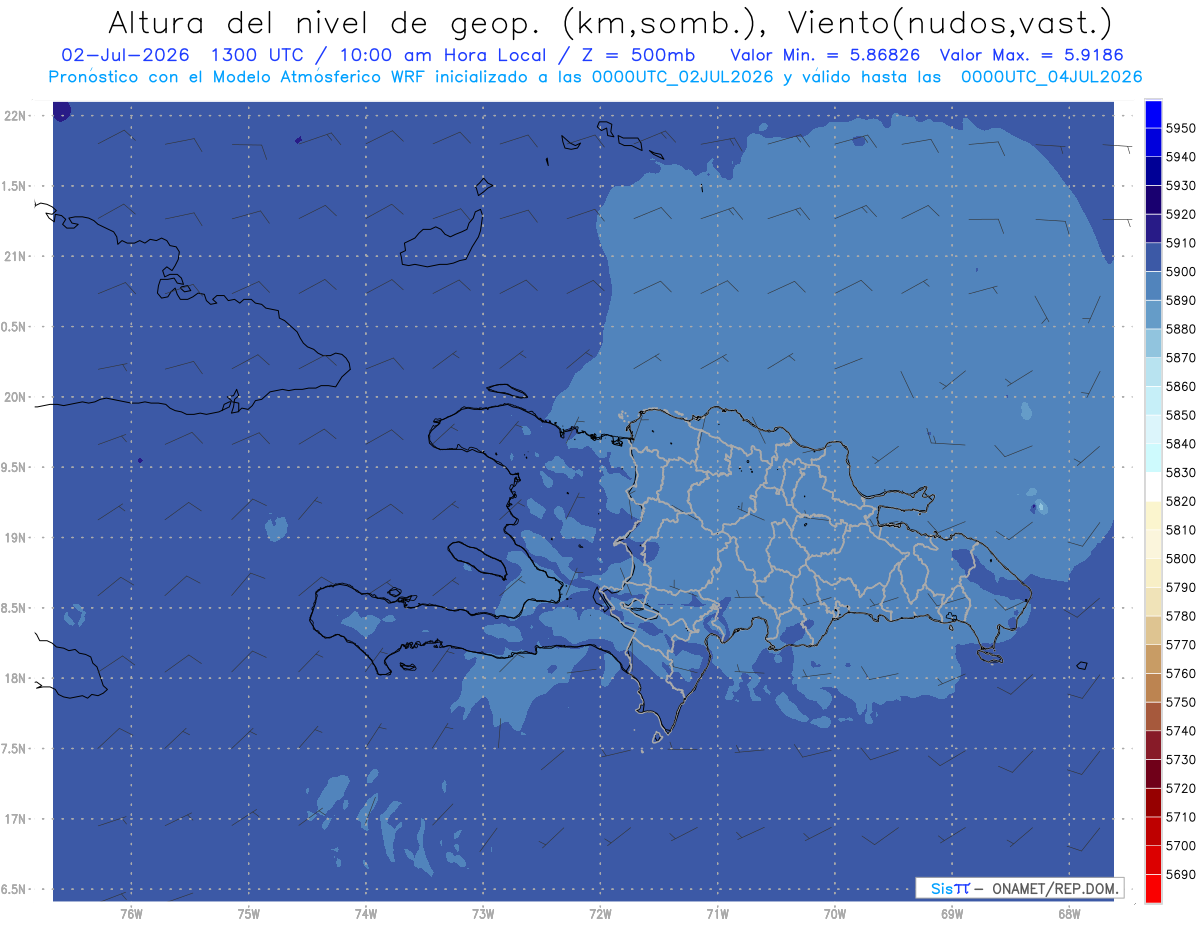Click the '73W' longitude axis label
The width and height of the screenshot is (1200, 927).
point(483,914)
